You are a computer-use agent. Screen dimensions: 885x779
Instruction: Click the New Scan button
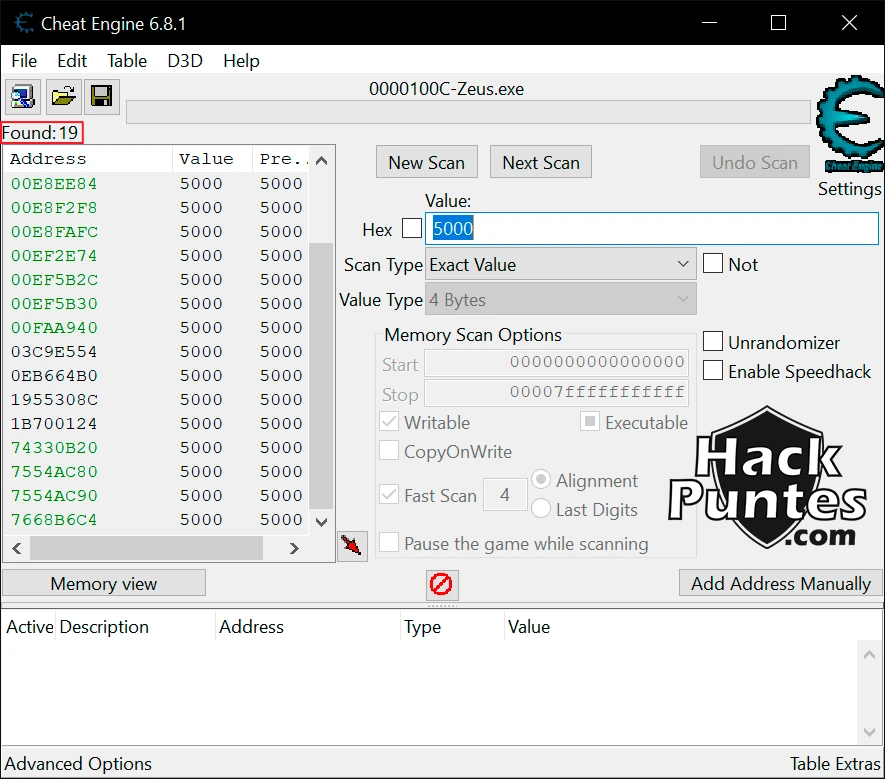coord(427,162)
